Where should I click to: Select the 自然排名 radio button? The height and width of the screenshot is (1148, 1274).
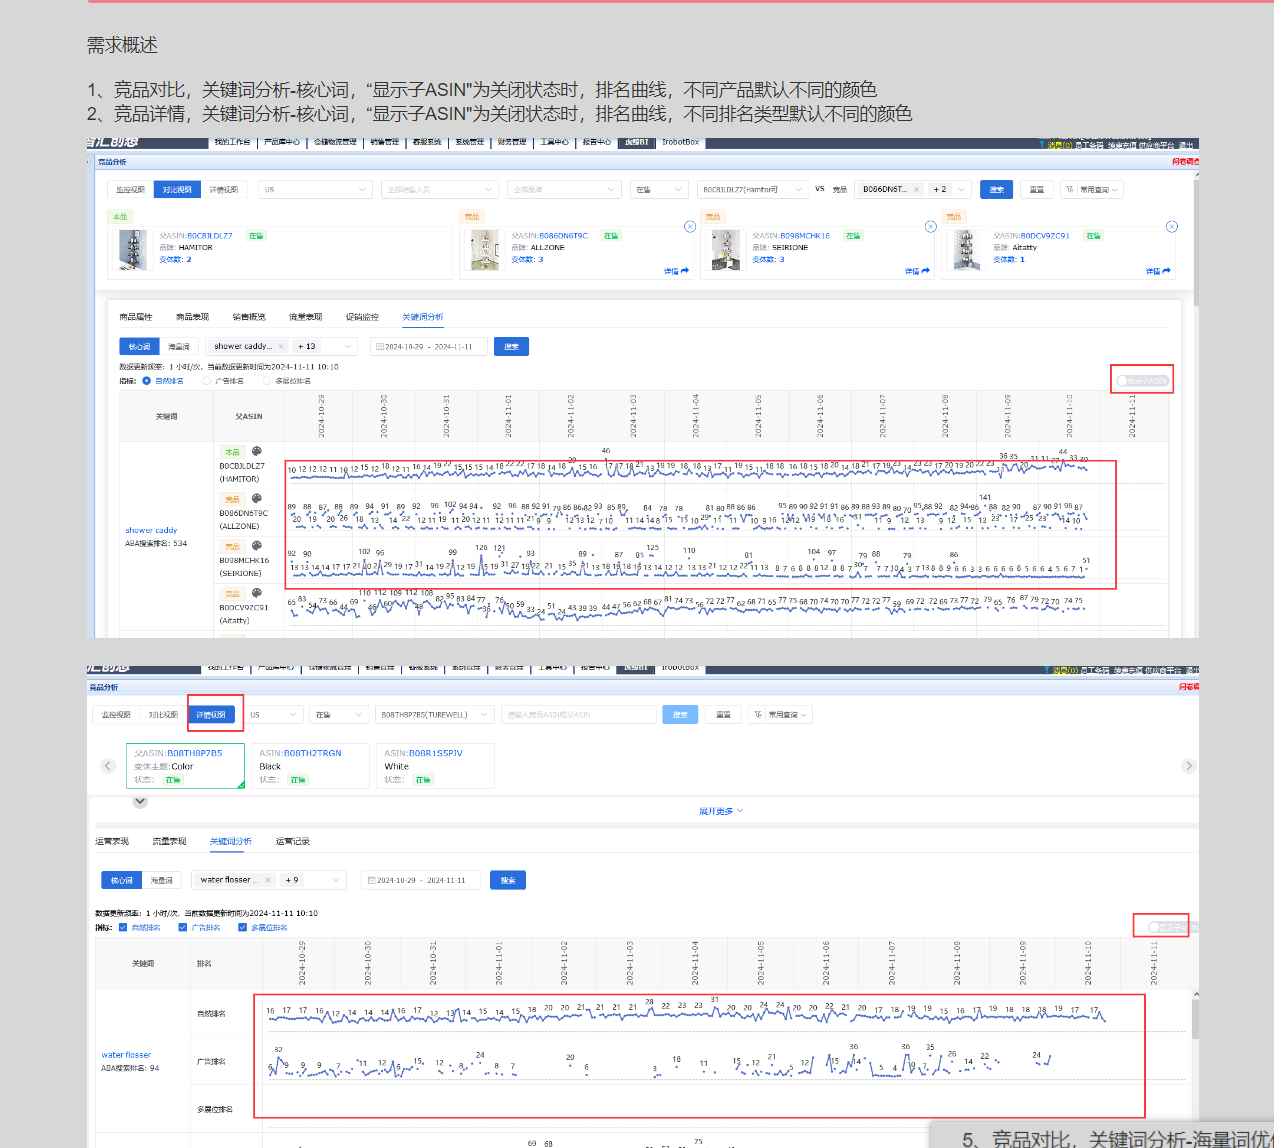pyautogui.click(x=146, y=381)
